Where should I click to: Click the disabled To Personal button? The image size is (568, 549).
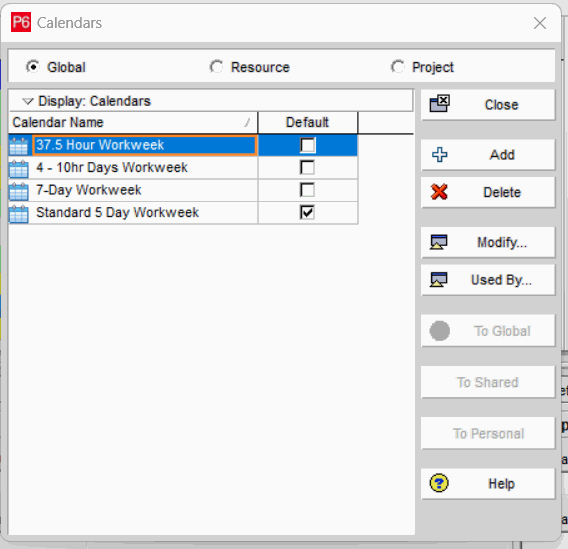(488, 433)
